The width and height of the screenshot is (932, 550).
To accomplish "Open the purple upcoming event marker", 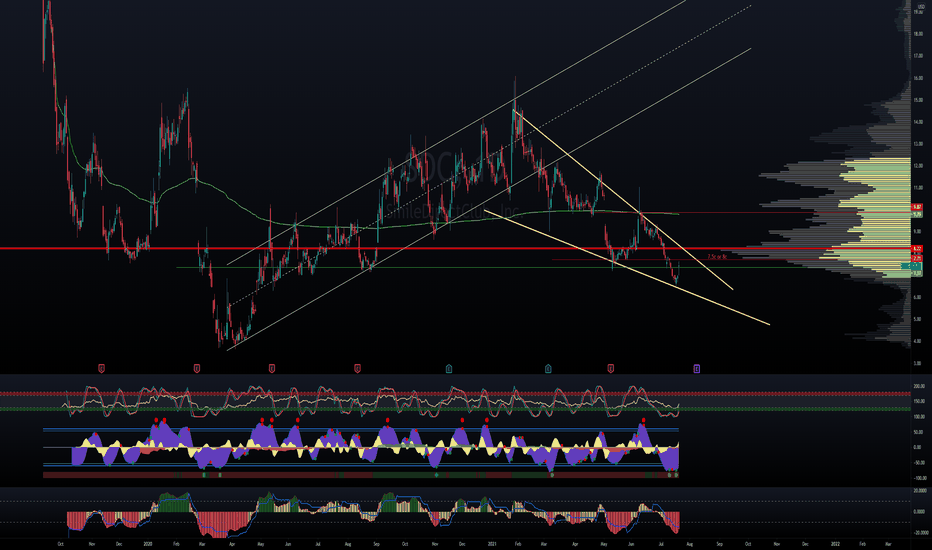I will (x=697, y=369).
